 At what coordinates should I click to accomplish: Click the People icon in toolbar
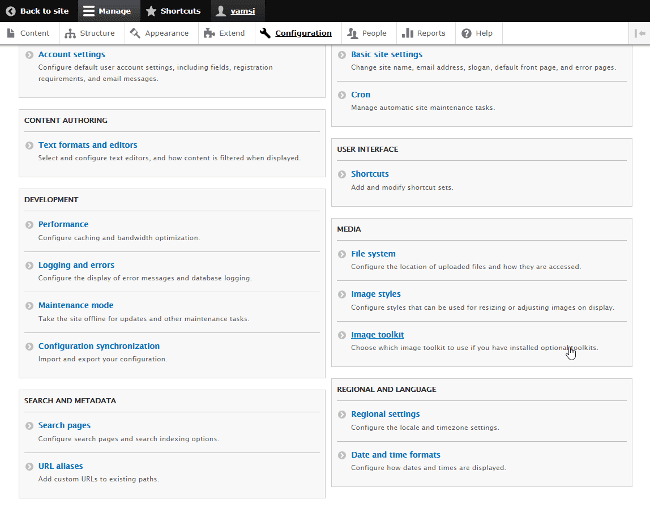352,33
